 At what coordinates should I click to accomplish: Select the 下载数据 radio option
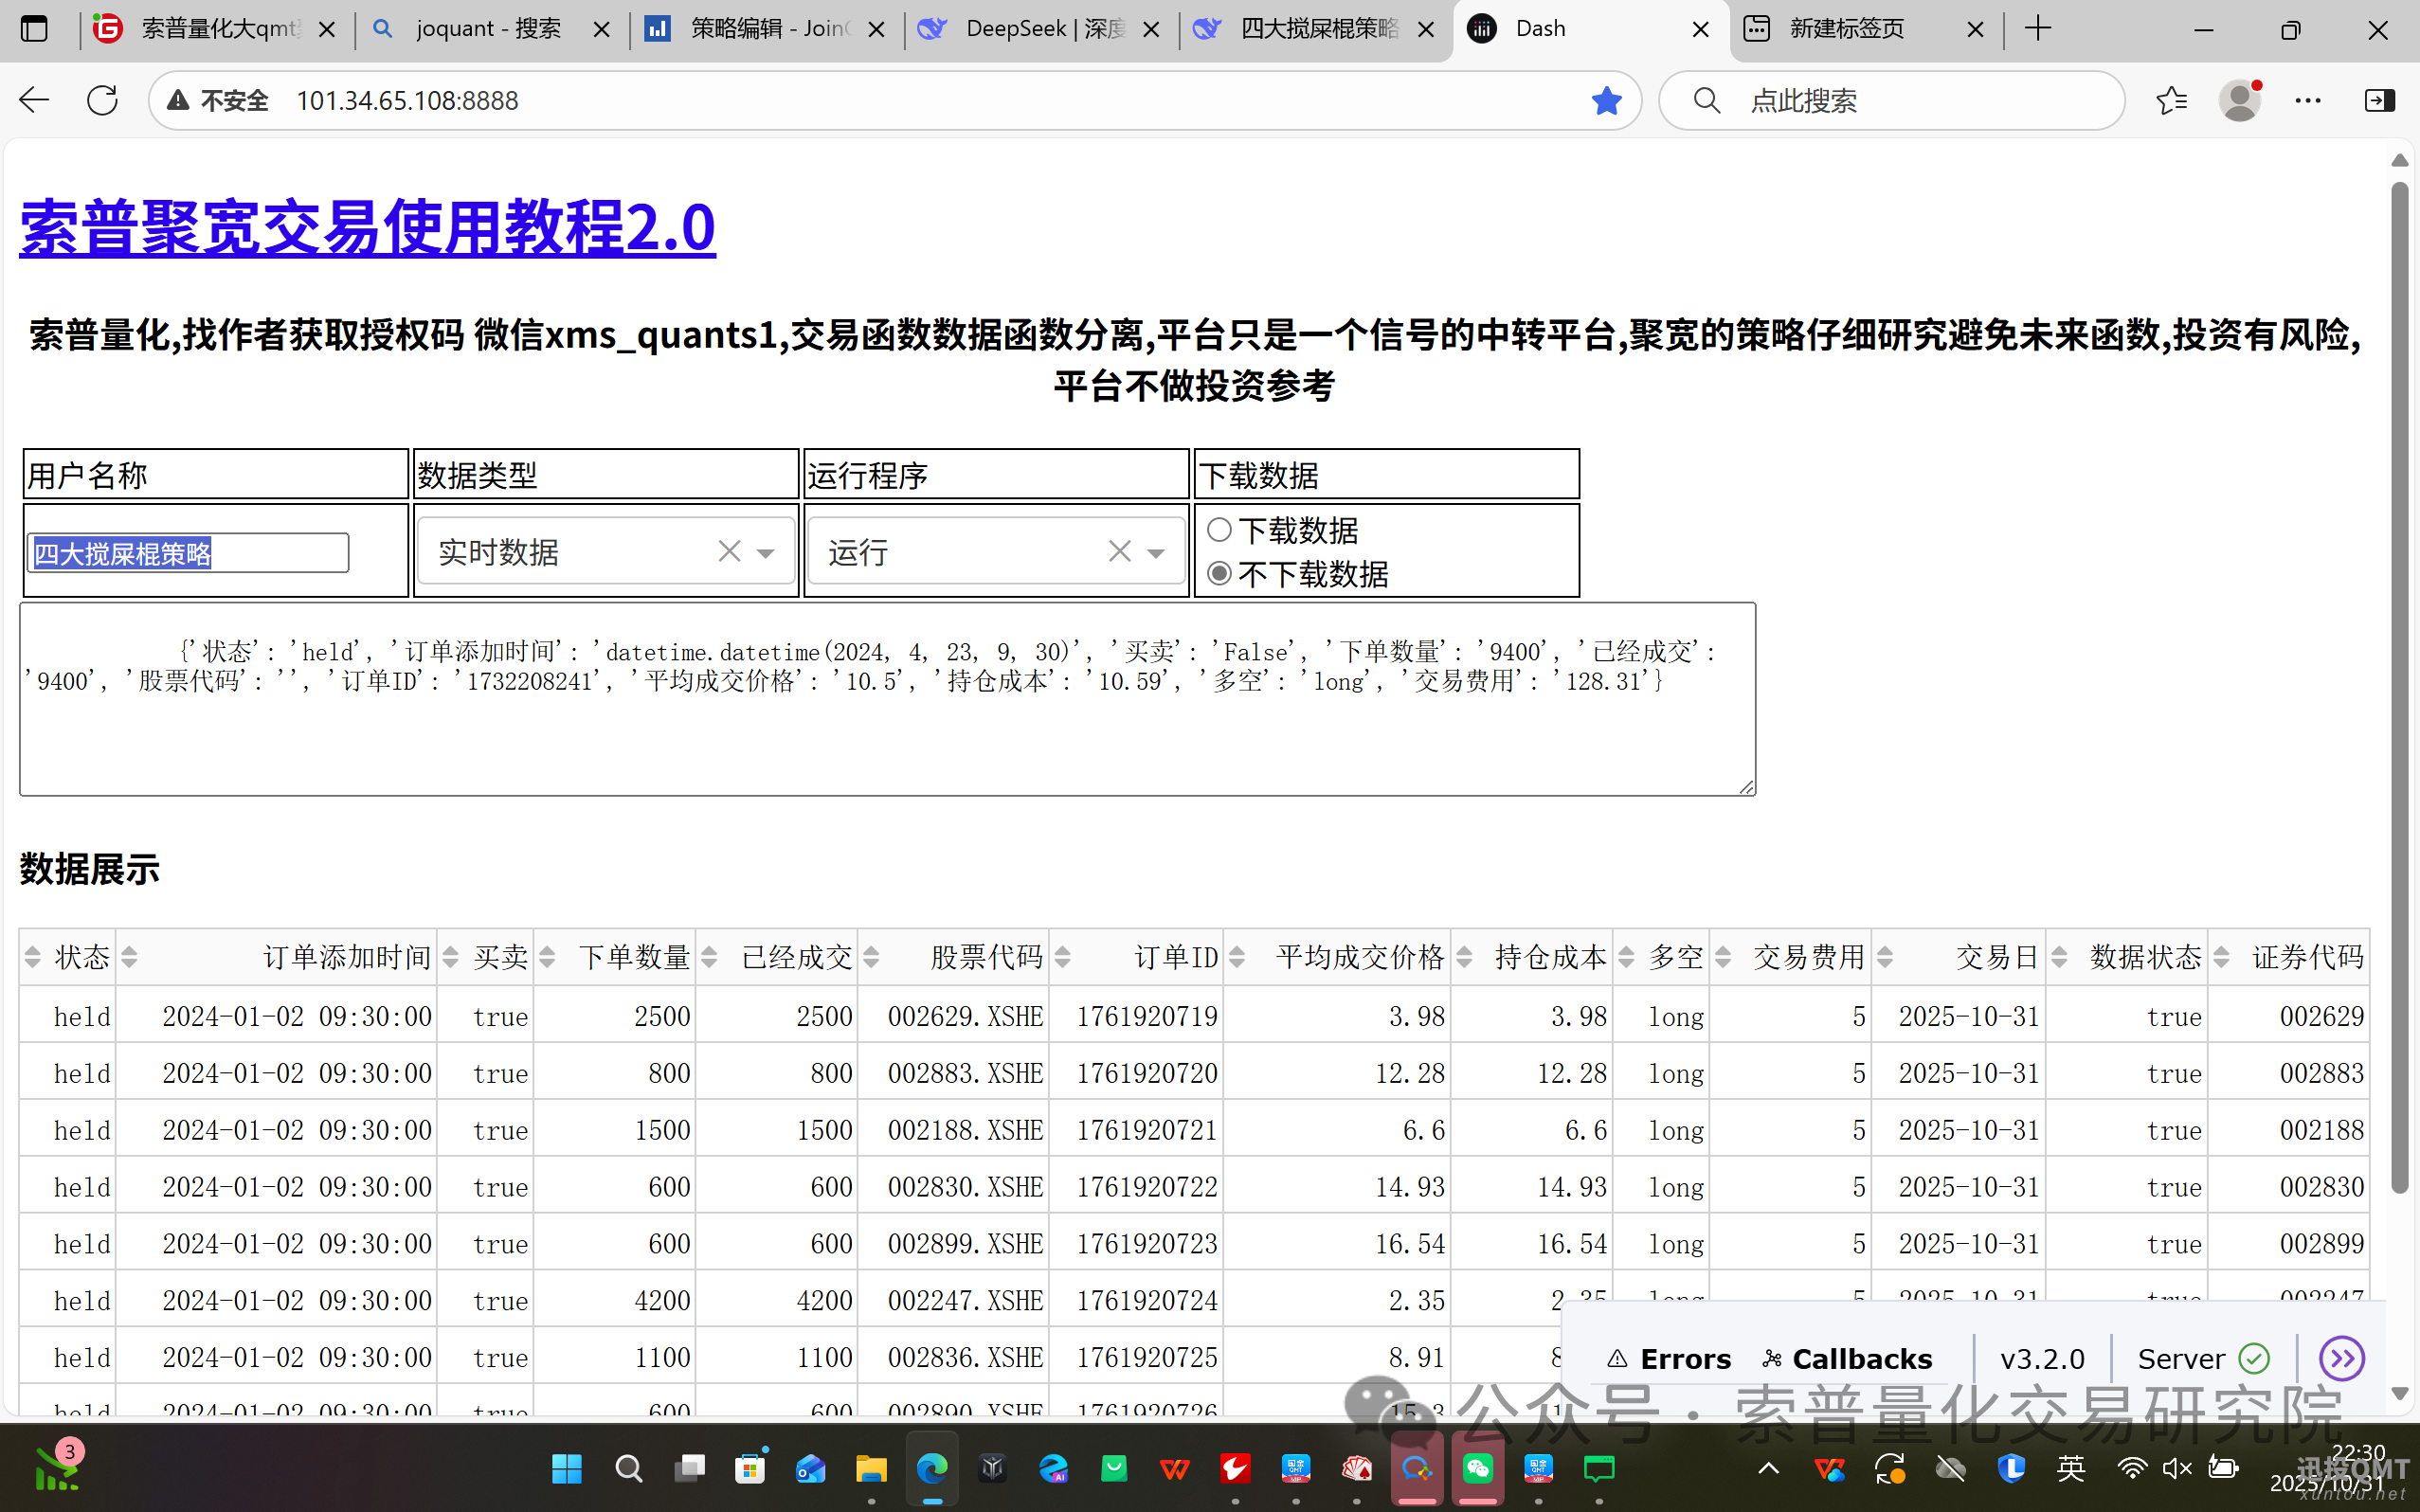click(x=1219, y=530)
